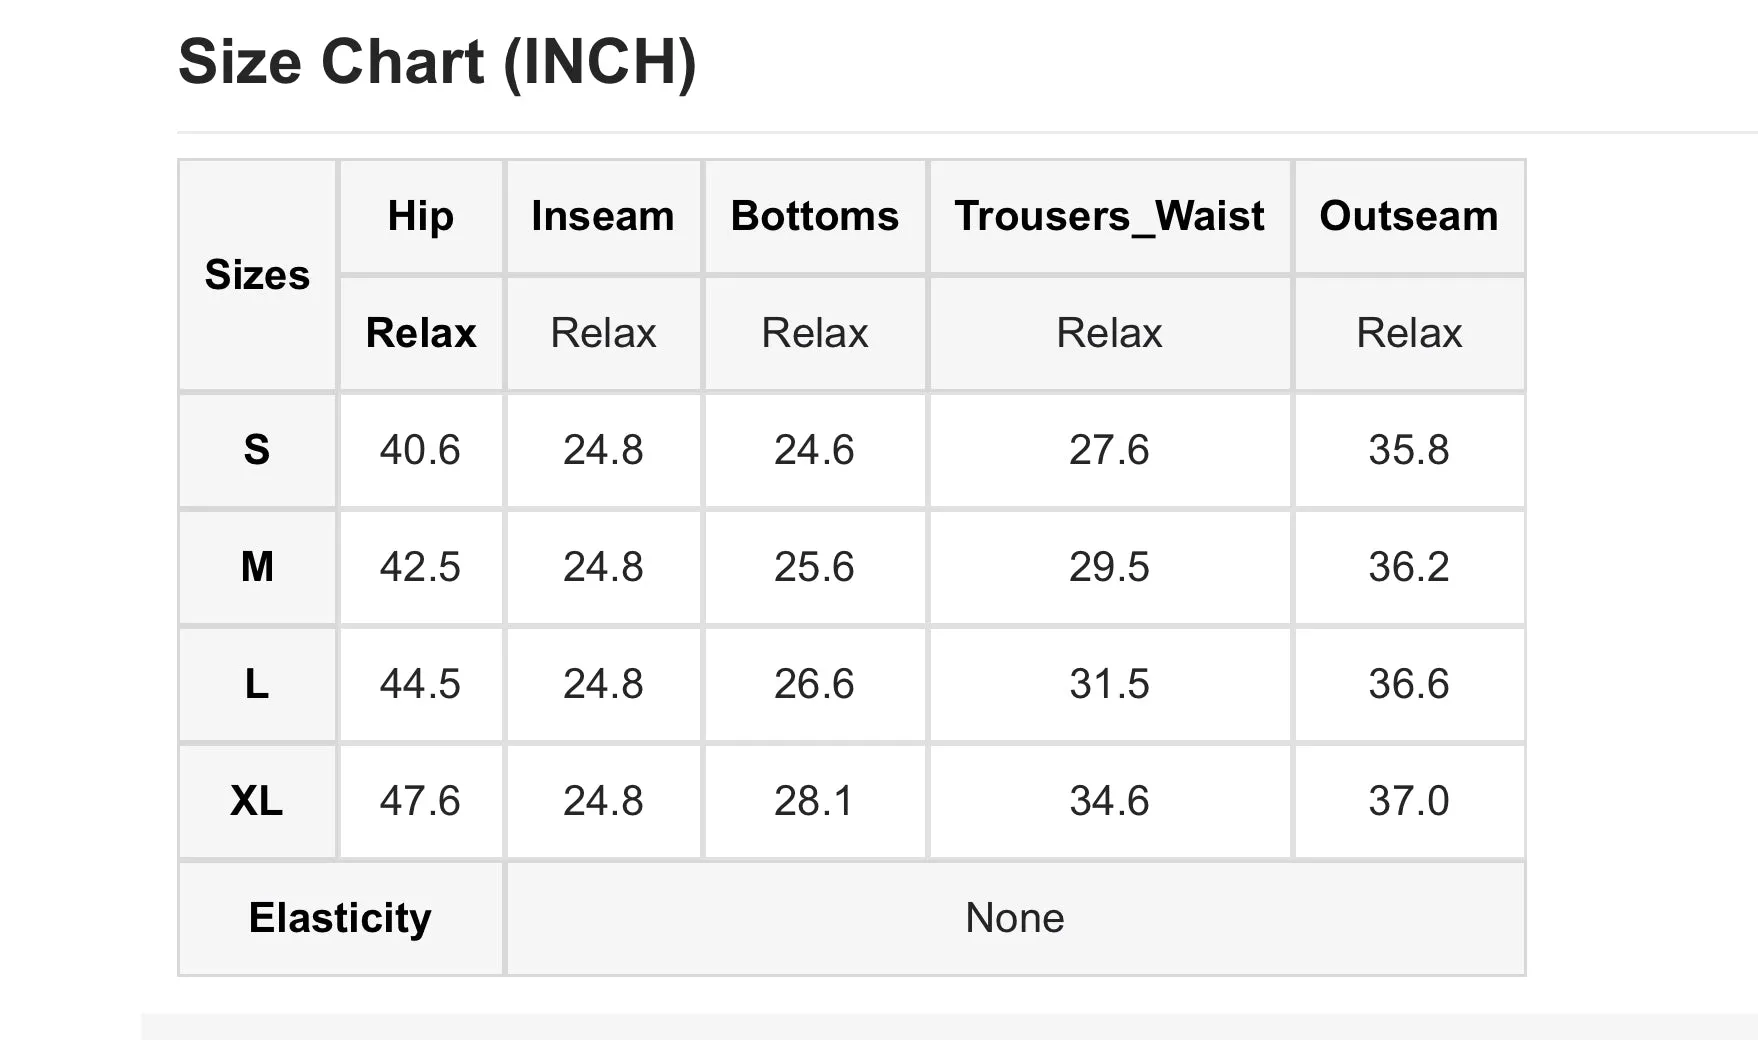
Task: Click outseam value 37.0 for XL
Action: coord(1409,801)
